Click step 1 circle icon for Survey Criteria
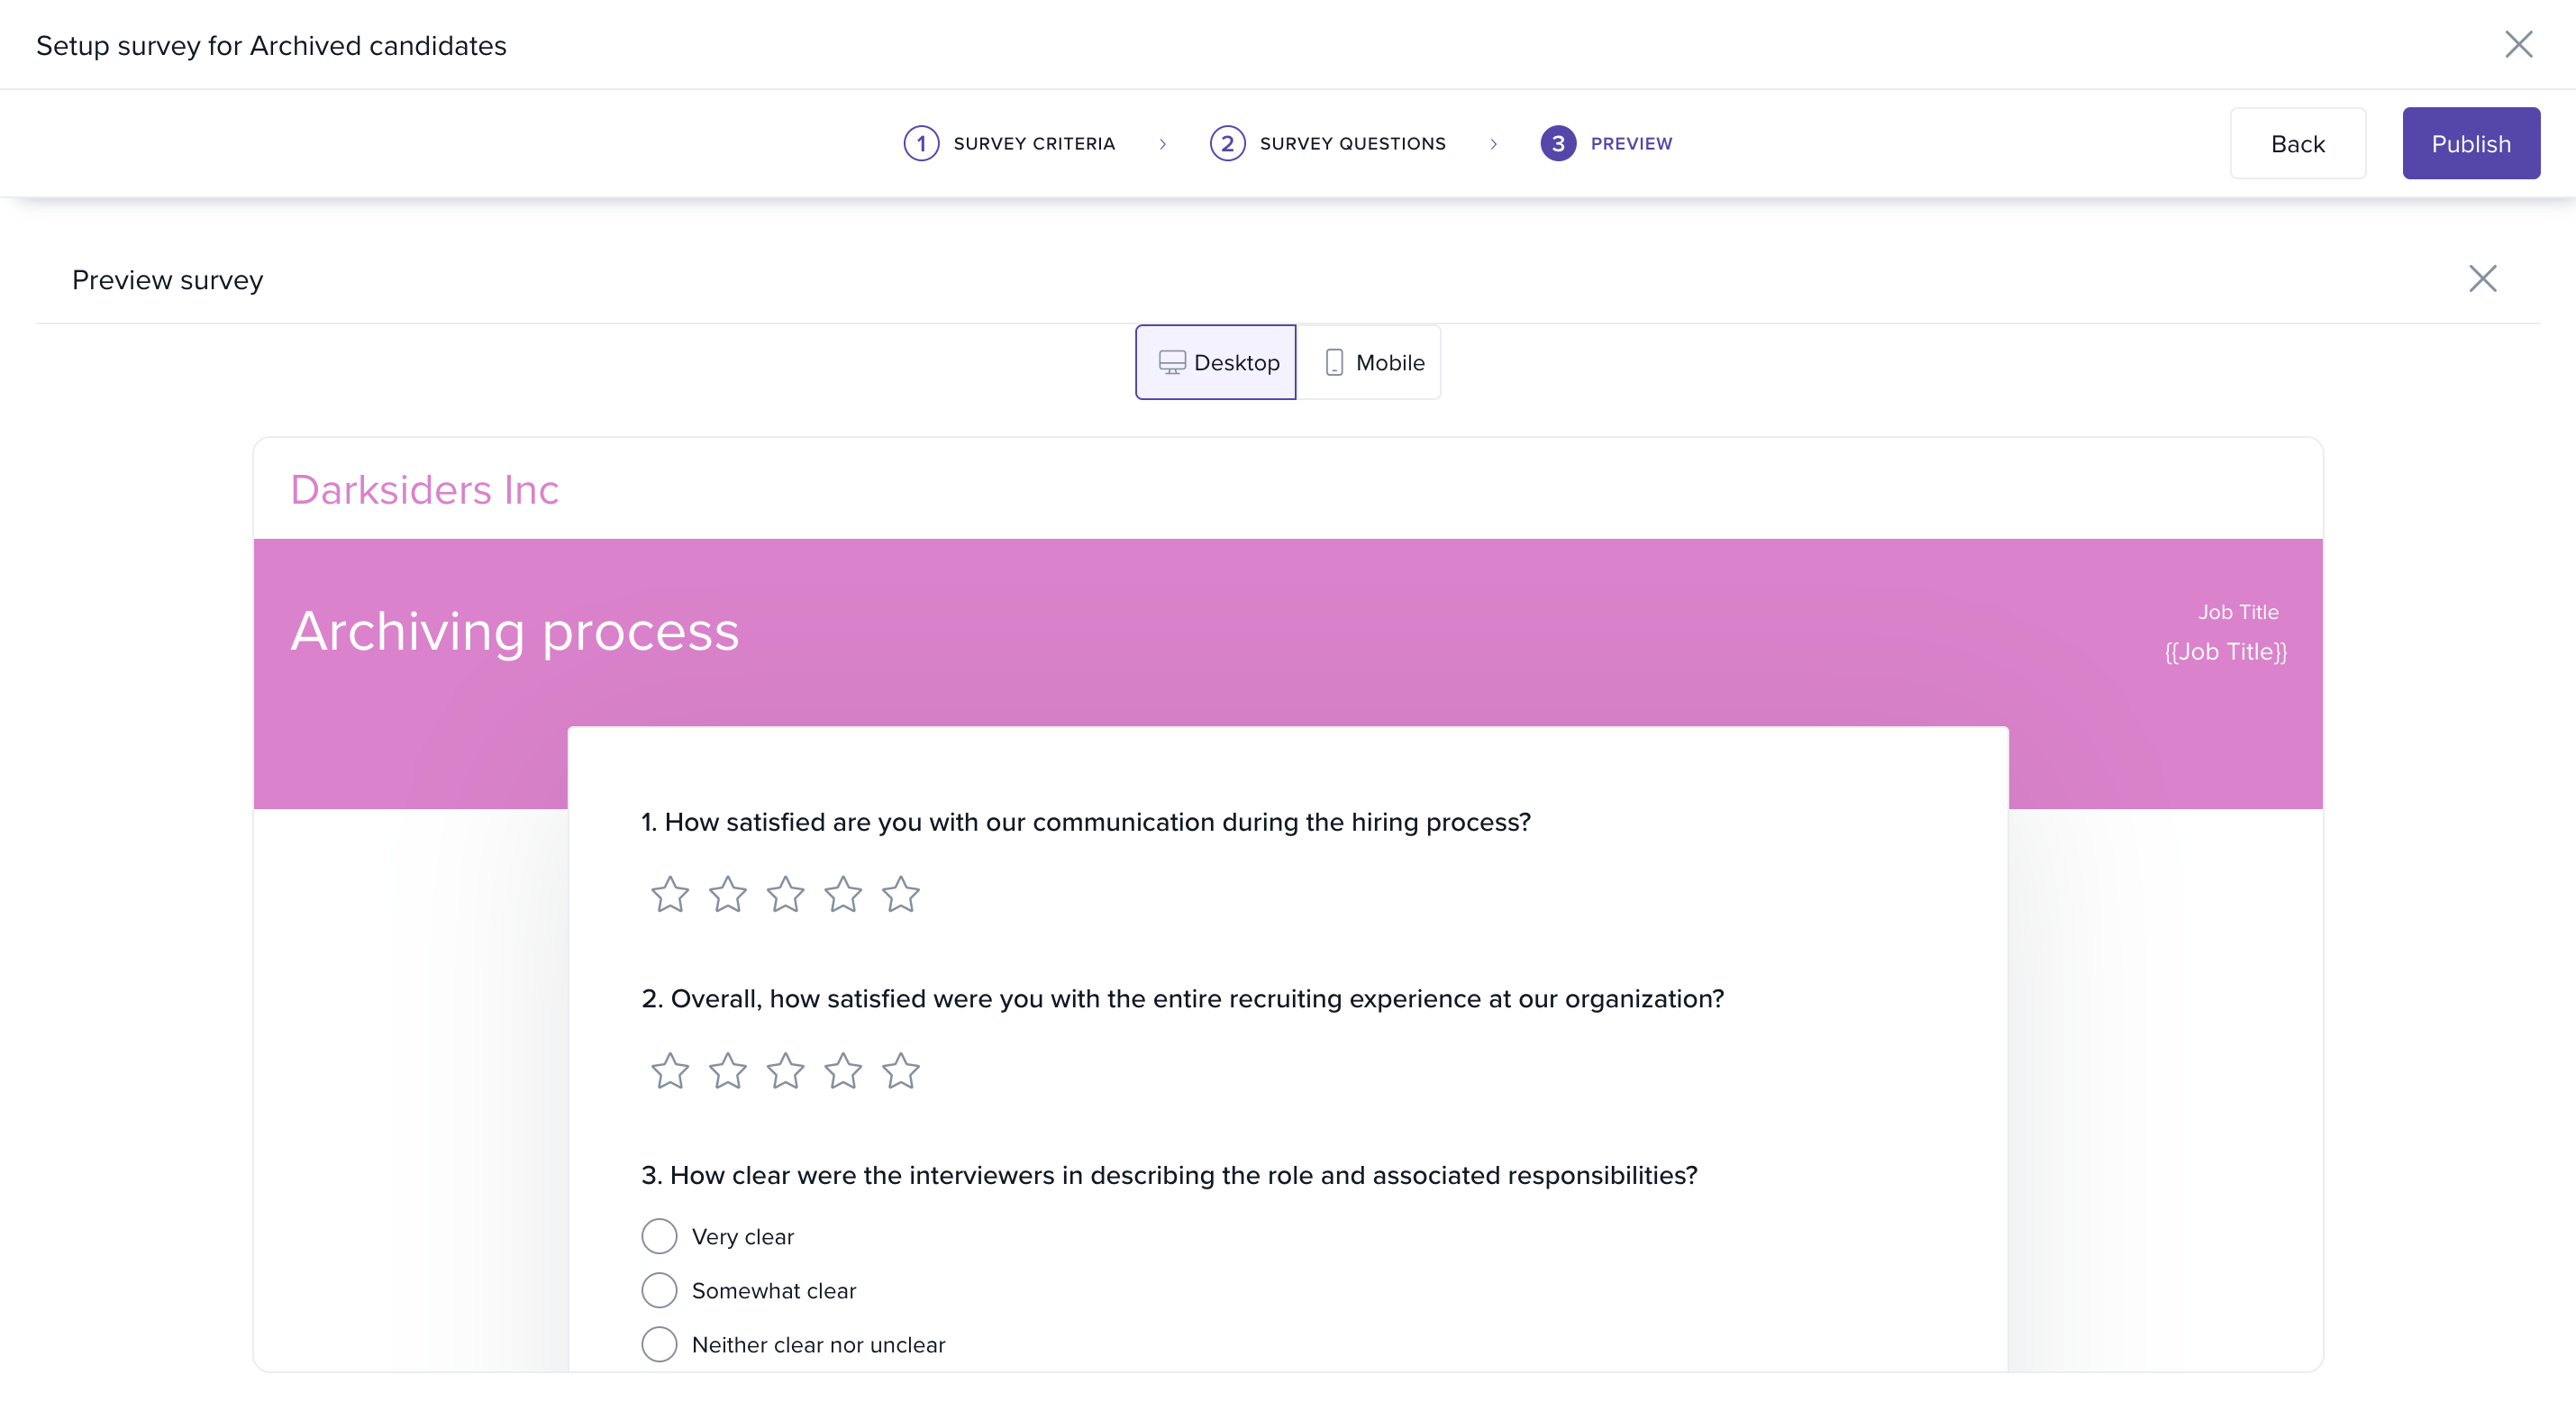The image size is (2576, 1402). 921,143
